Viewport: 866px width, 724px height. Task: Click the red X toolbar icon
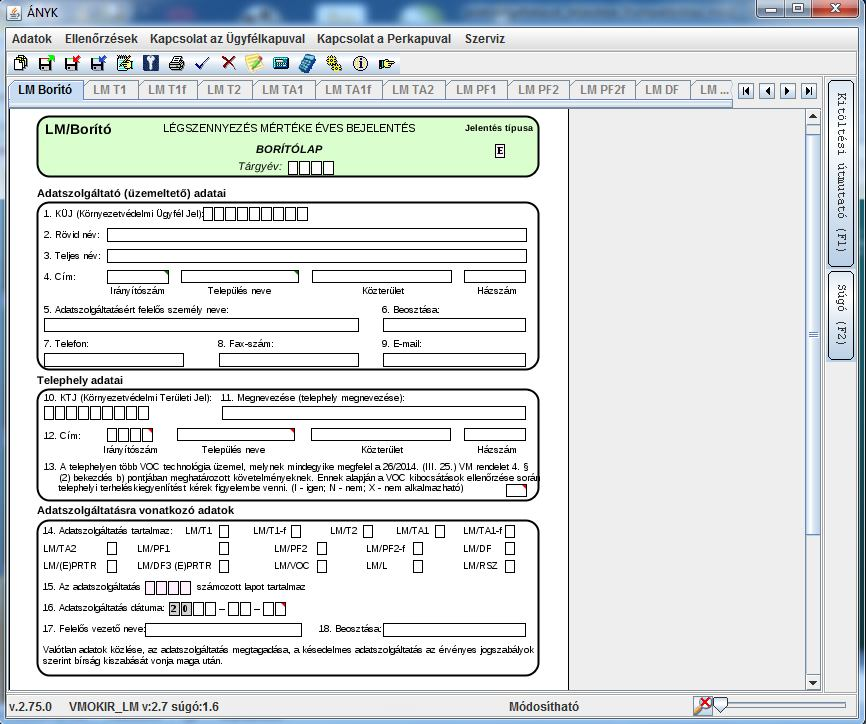(x=229, y=64)
